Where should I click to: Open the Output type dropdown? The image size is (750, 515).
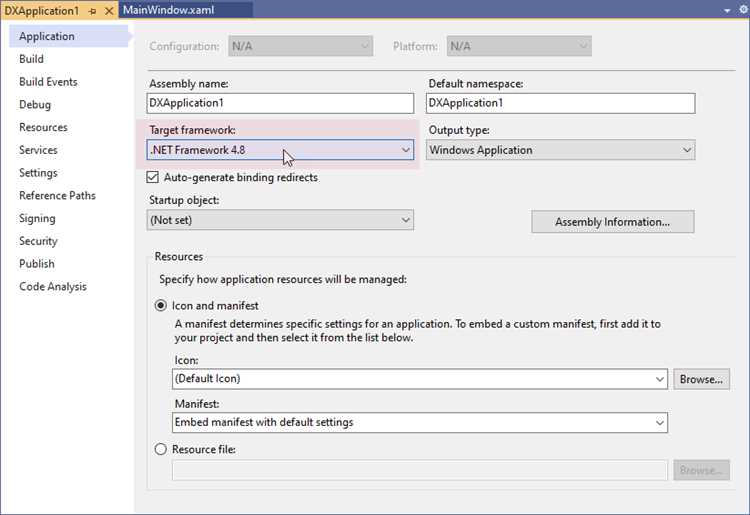point(561,150)
